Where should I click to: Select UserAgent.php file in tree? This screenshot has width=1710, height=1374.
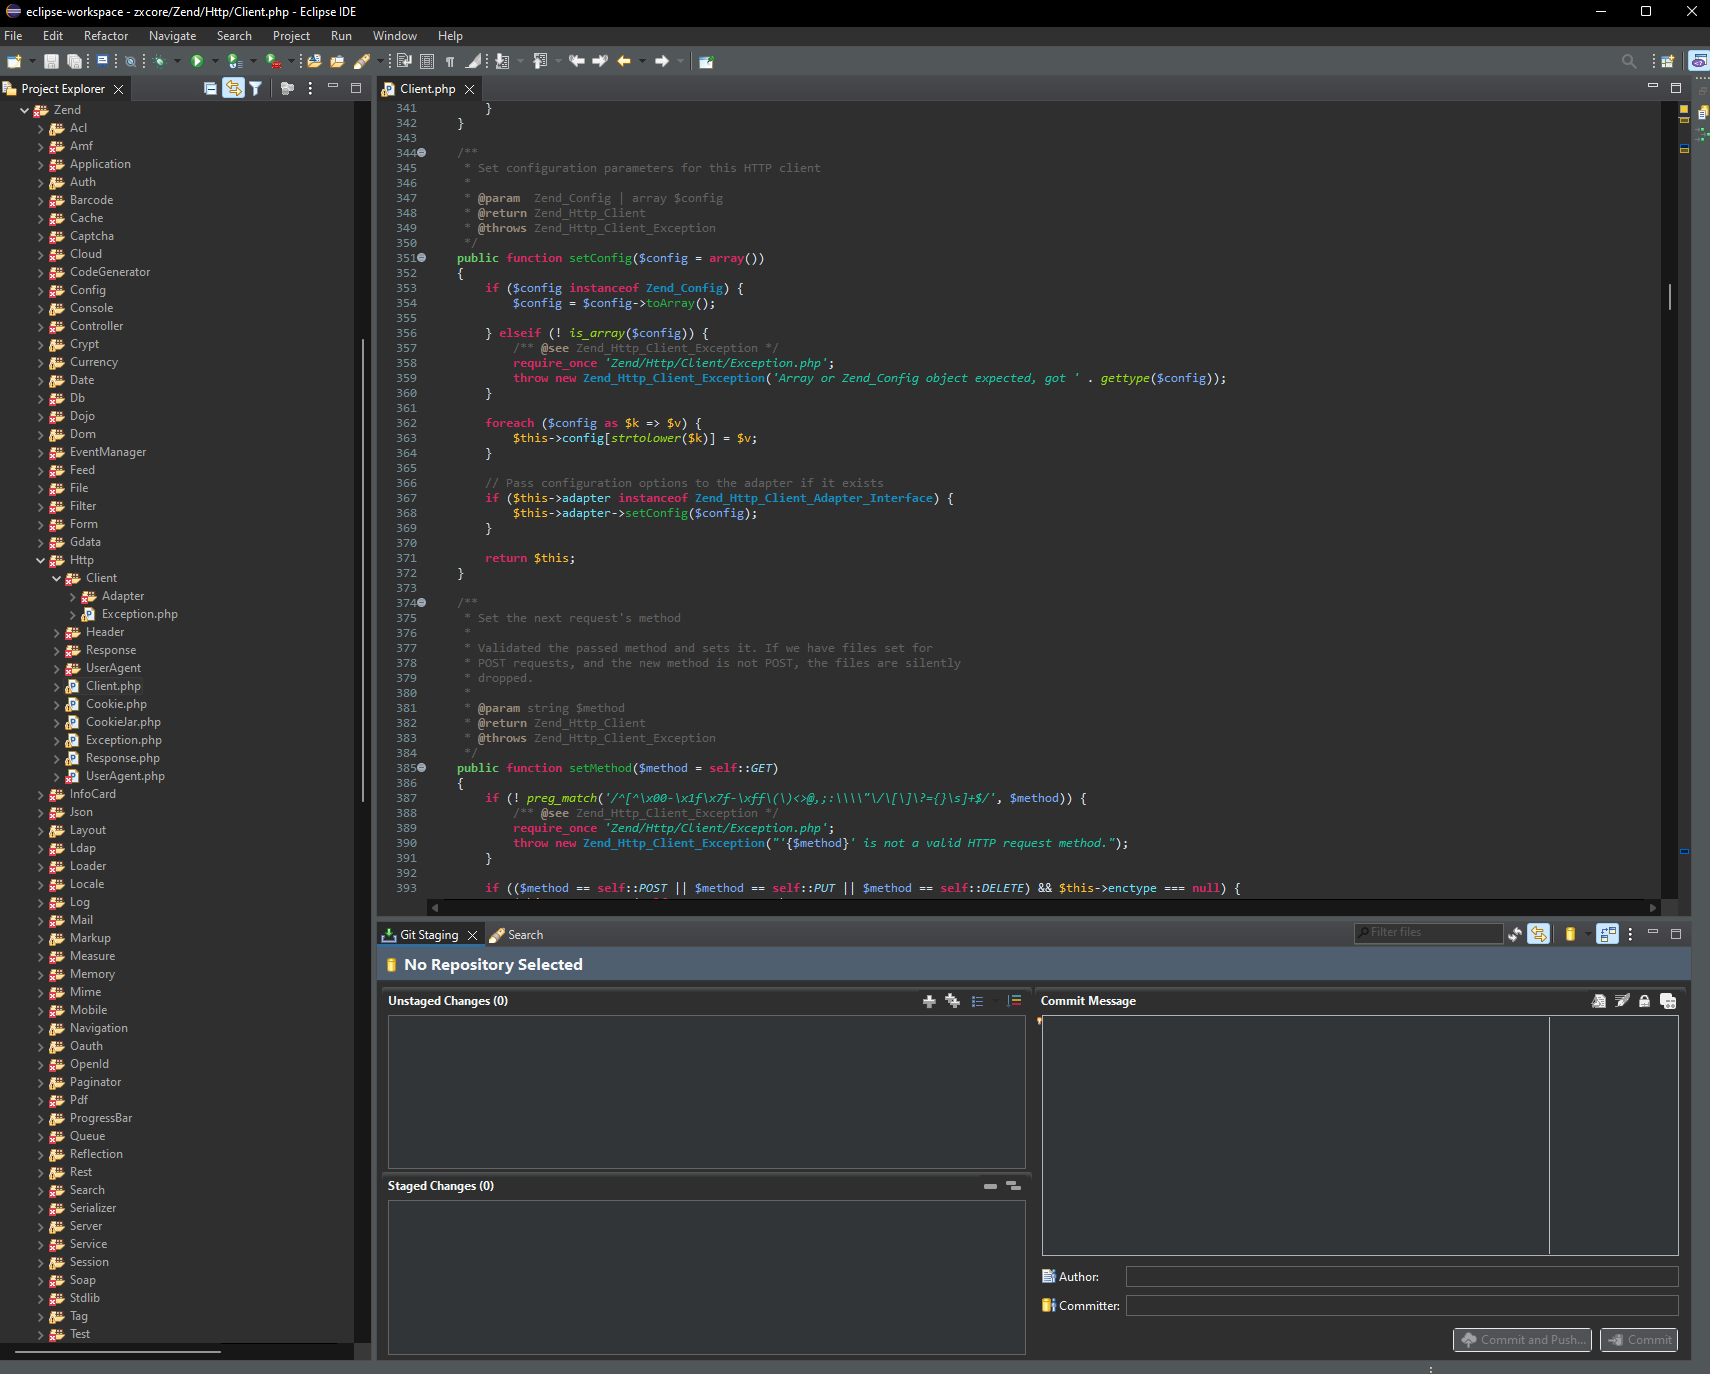[x=125, y=776]
